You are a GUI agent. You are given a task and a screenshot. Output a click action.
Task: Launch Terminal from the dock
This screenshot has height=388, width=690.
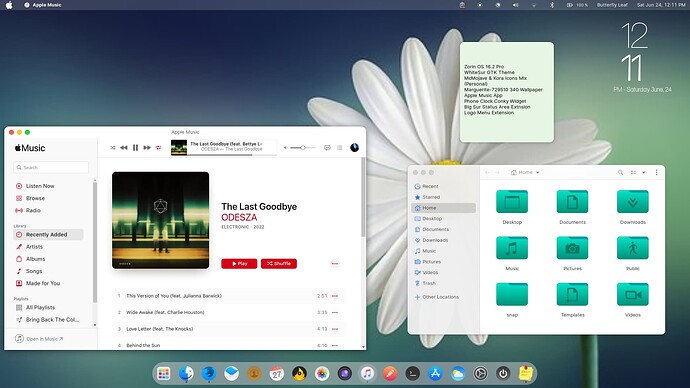coord(412,373)
